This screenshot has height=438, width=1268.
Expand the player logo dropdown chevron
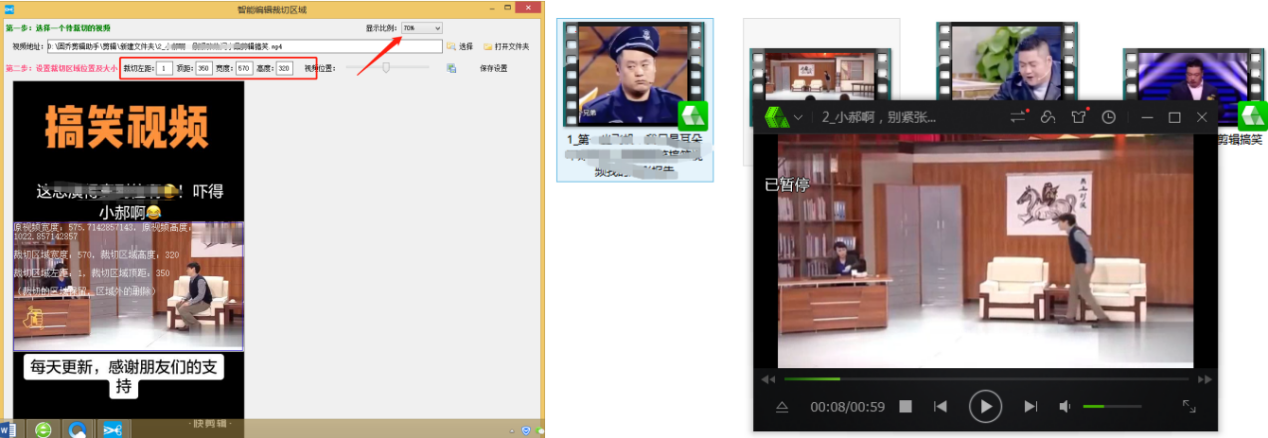click(x=798, y=118)
